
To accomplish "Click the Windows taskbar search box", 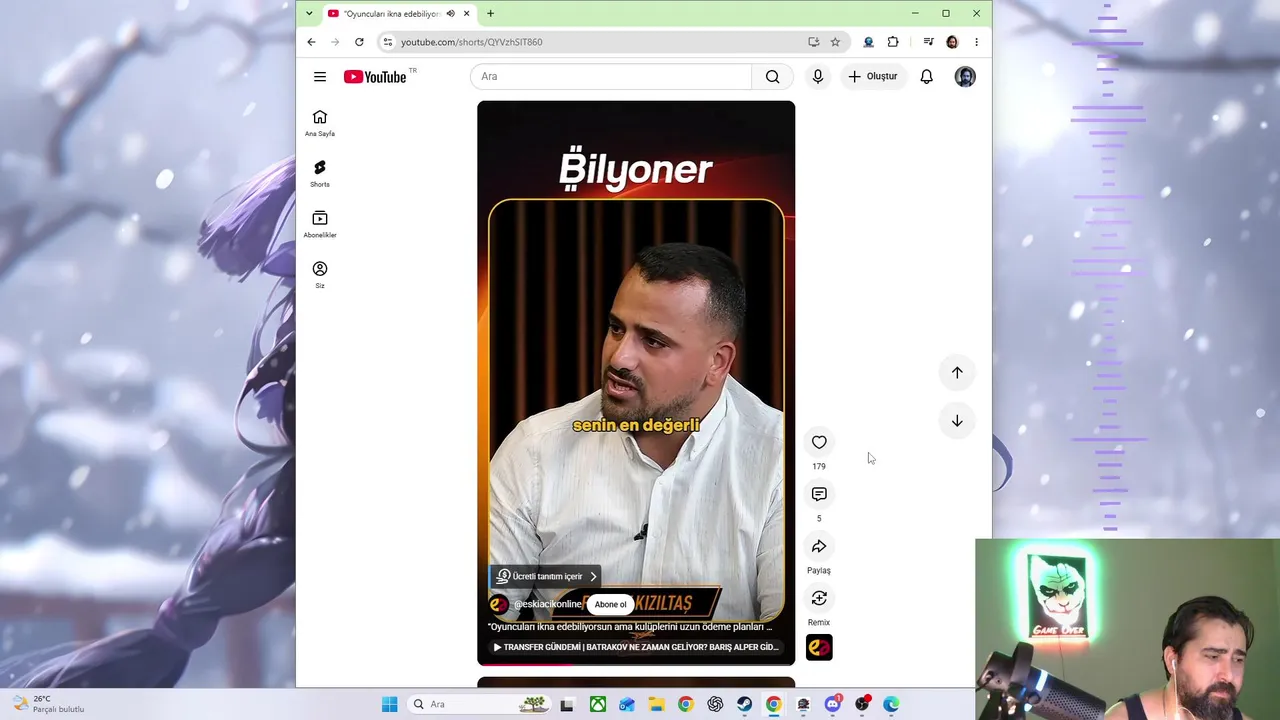I will click(478, 704).
